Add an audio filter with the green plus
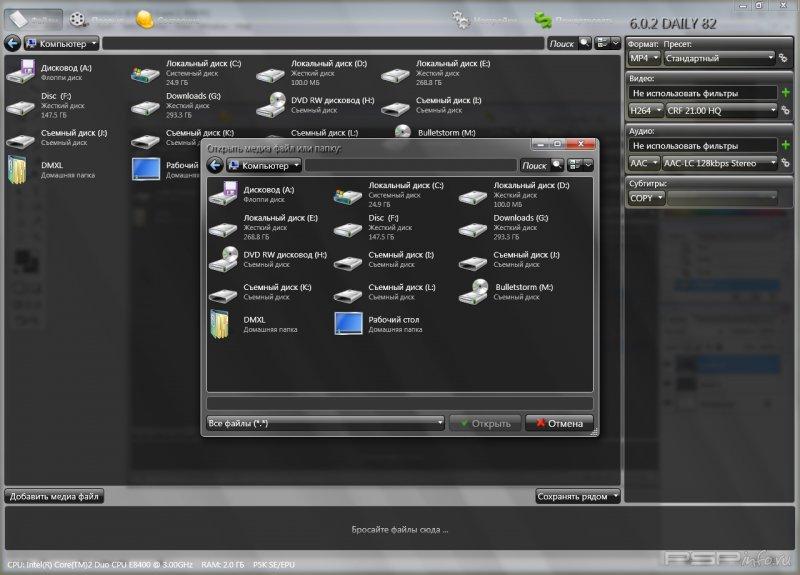This screenshot has height=575, width=800. (786, 145)
